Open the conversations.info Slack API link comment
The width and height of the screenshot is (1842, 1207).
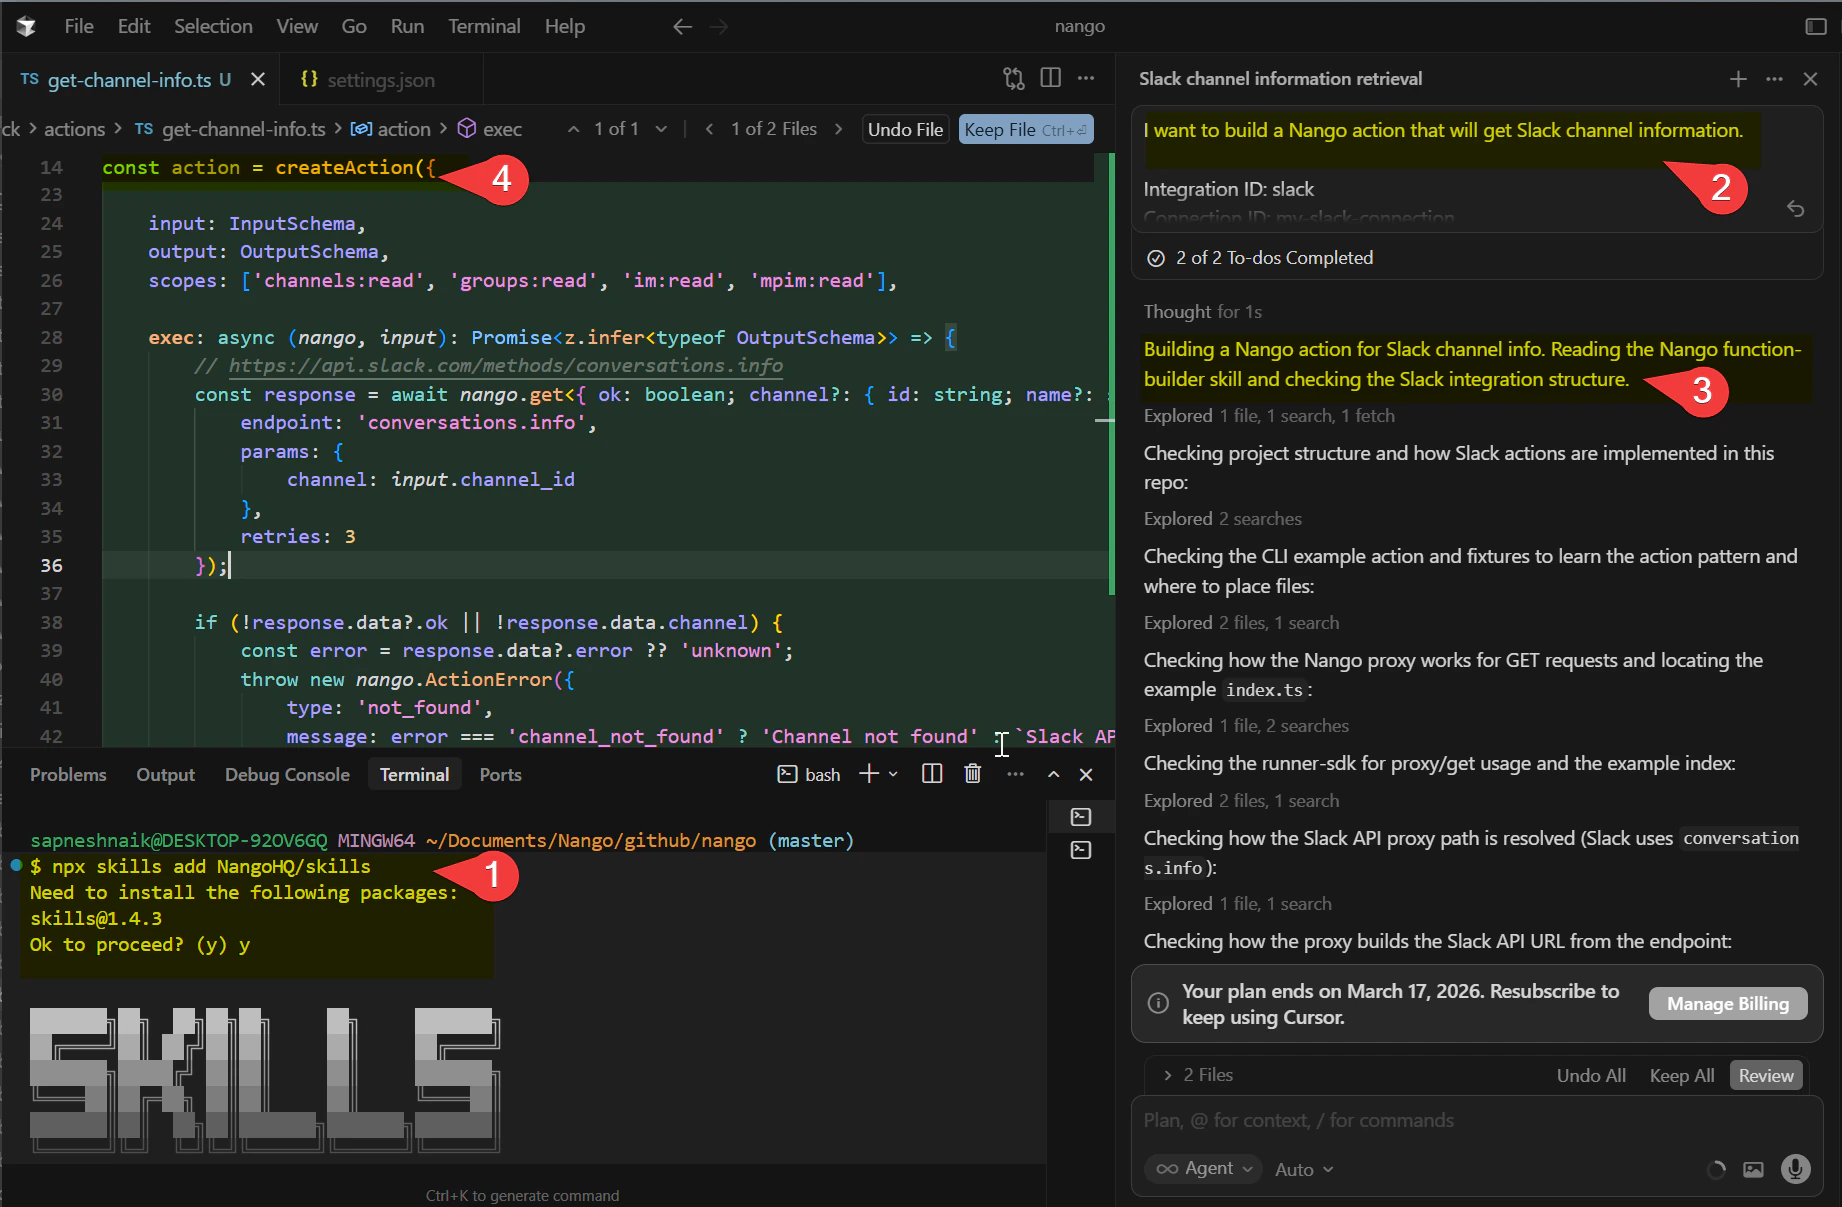pos(506,366)
